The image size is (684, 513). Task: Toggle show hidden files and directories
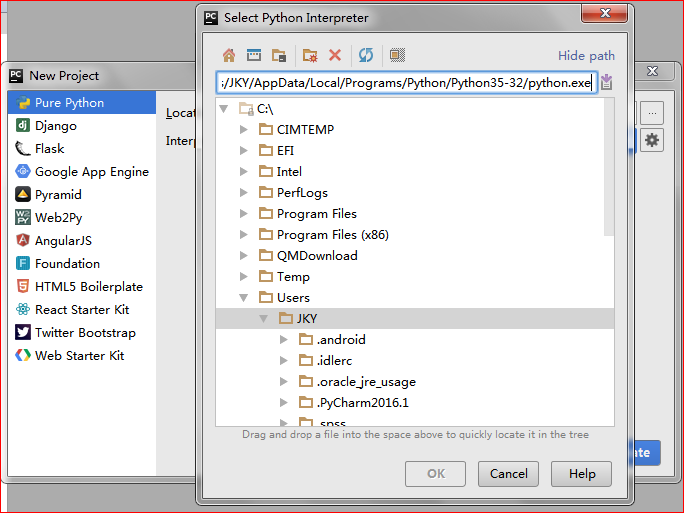click(397, 55)
